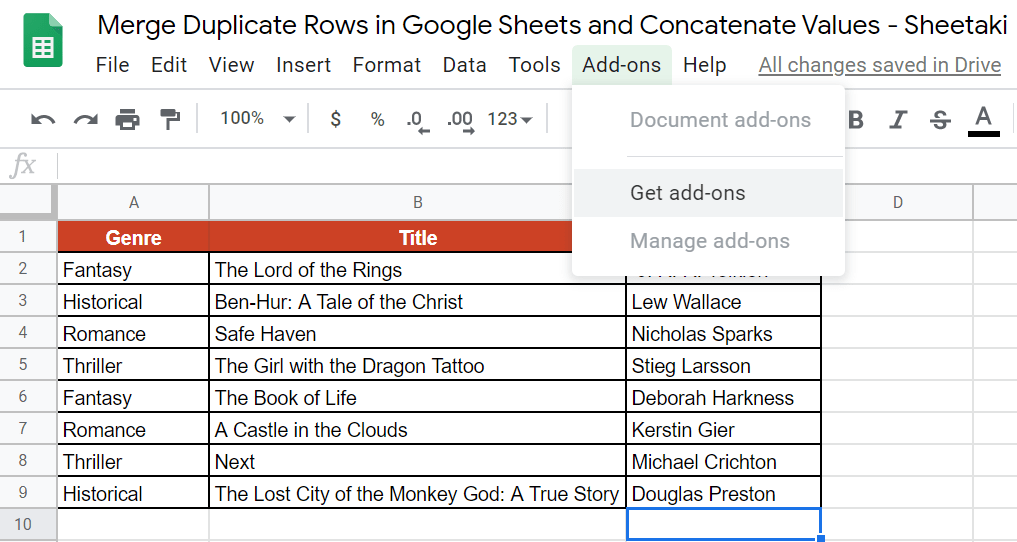This screenshot has height=542, width=1017.
Task: Open the File menu
Action: (112, 65)
